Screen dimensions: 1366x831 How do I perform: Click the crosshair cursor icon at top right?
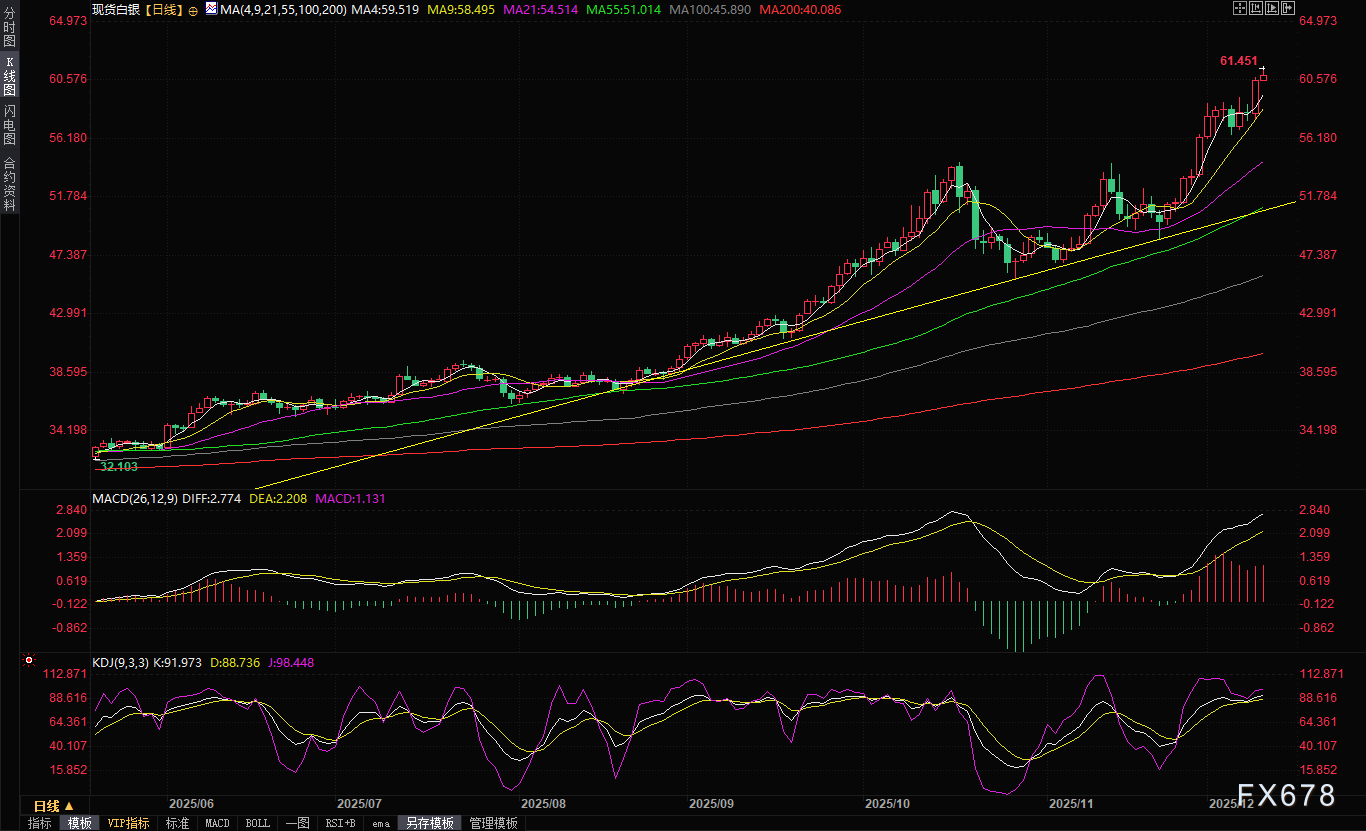(x=1240, y=9)
